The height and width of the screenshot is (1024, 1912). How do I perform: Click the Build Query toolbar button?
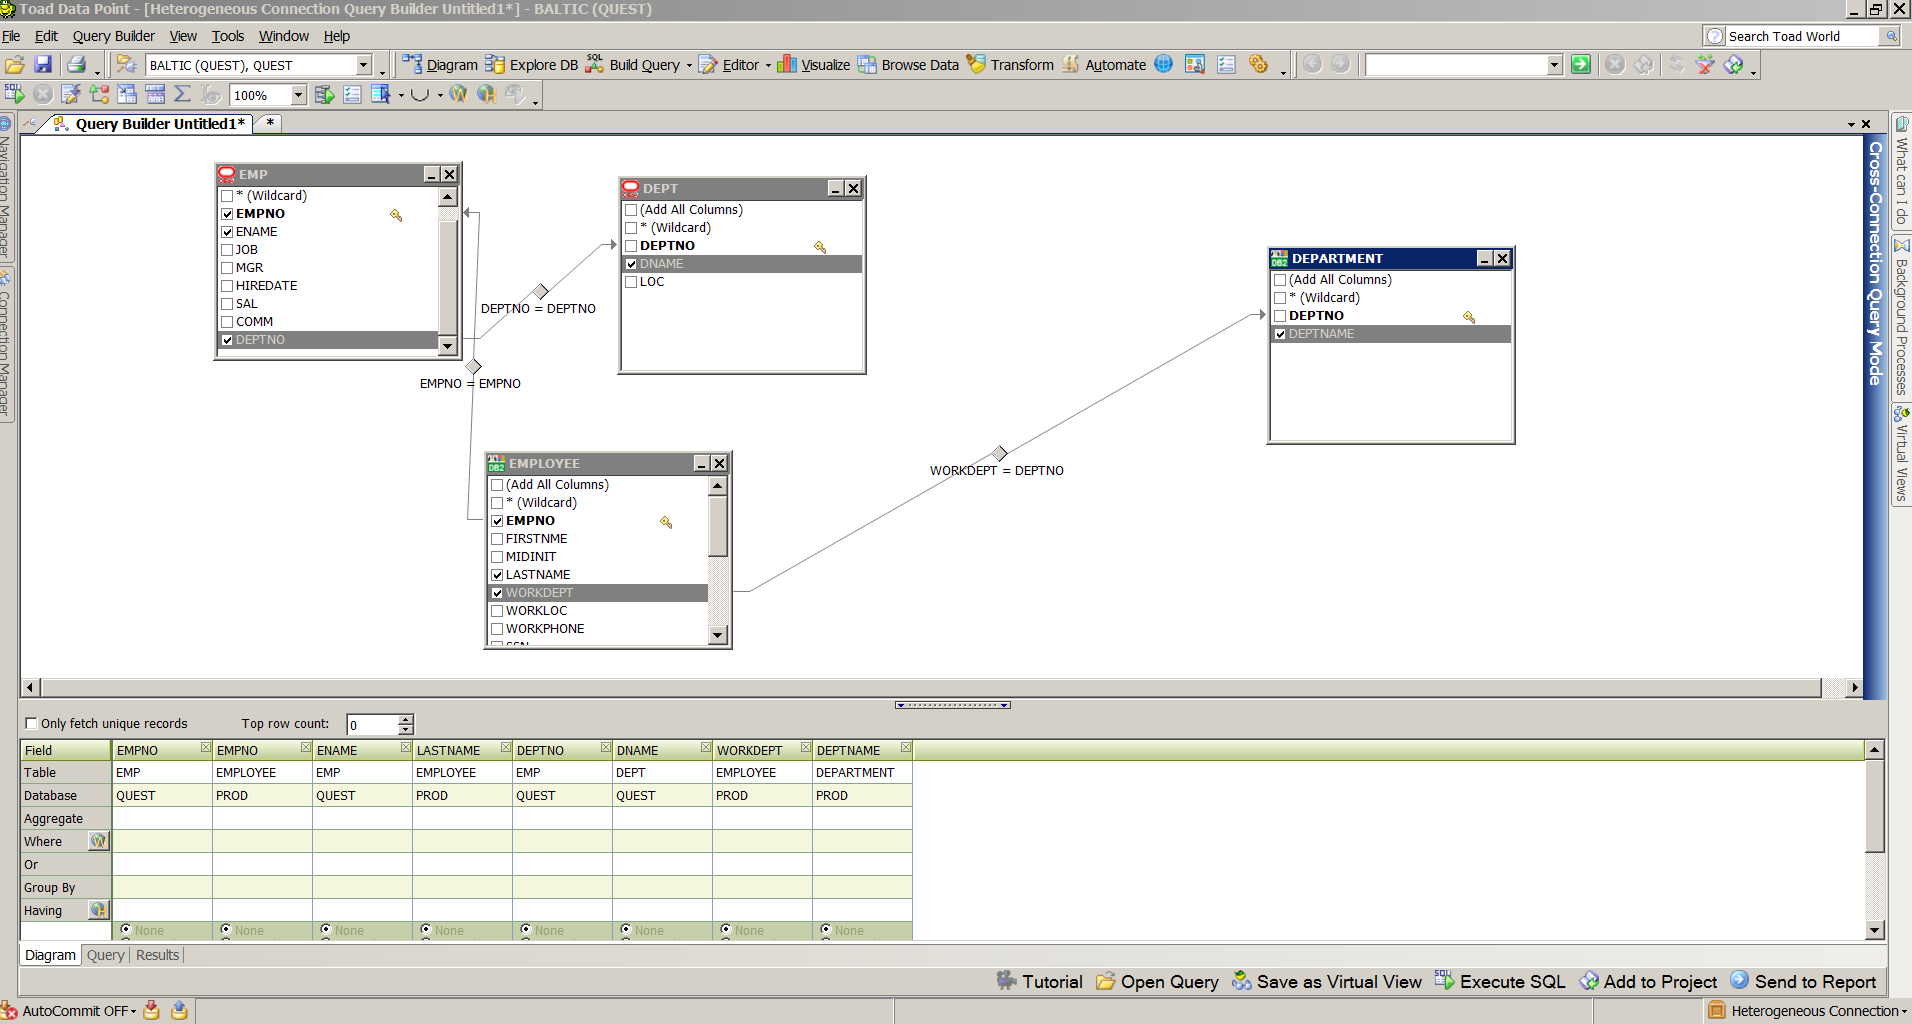[x=633, y=65]
